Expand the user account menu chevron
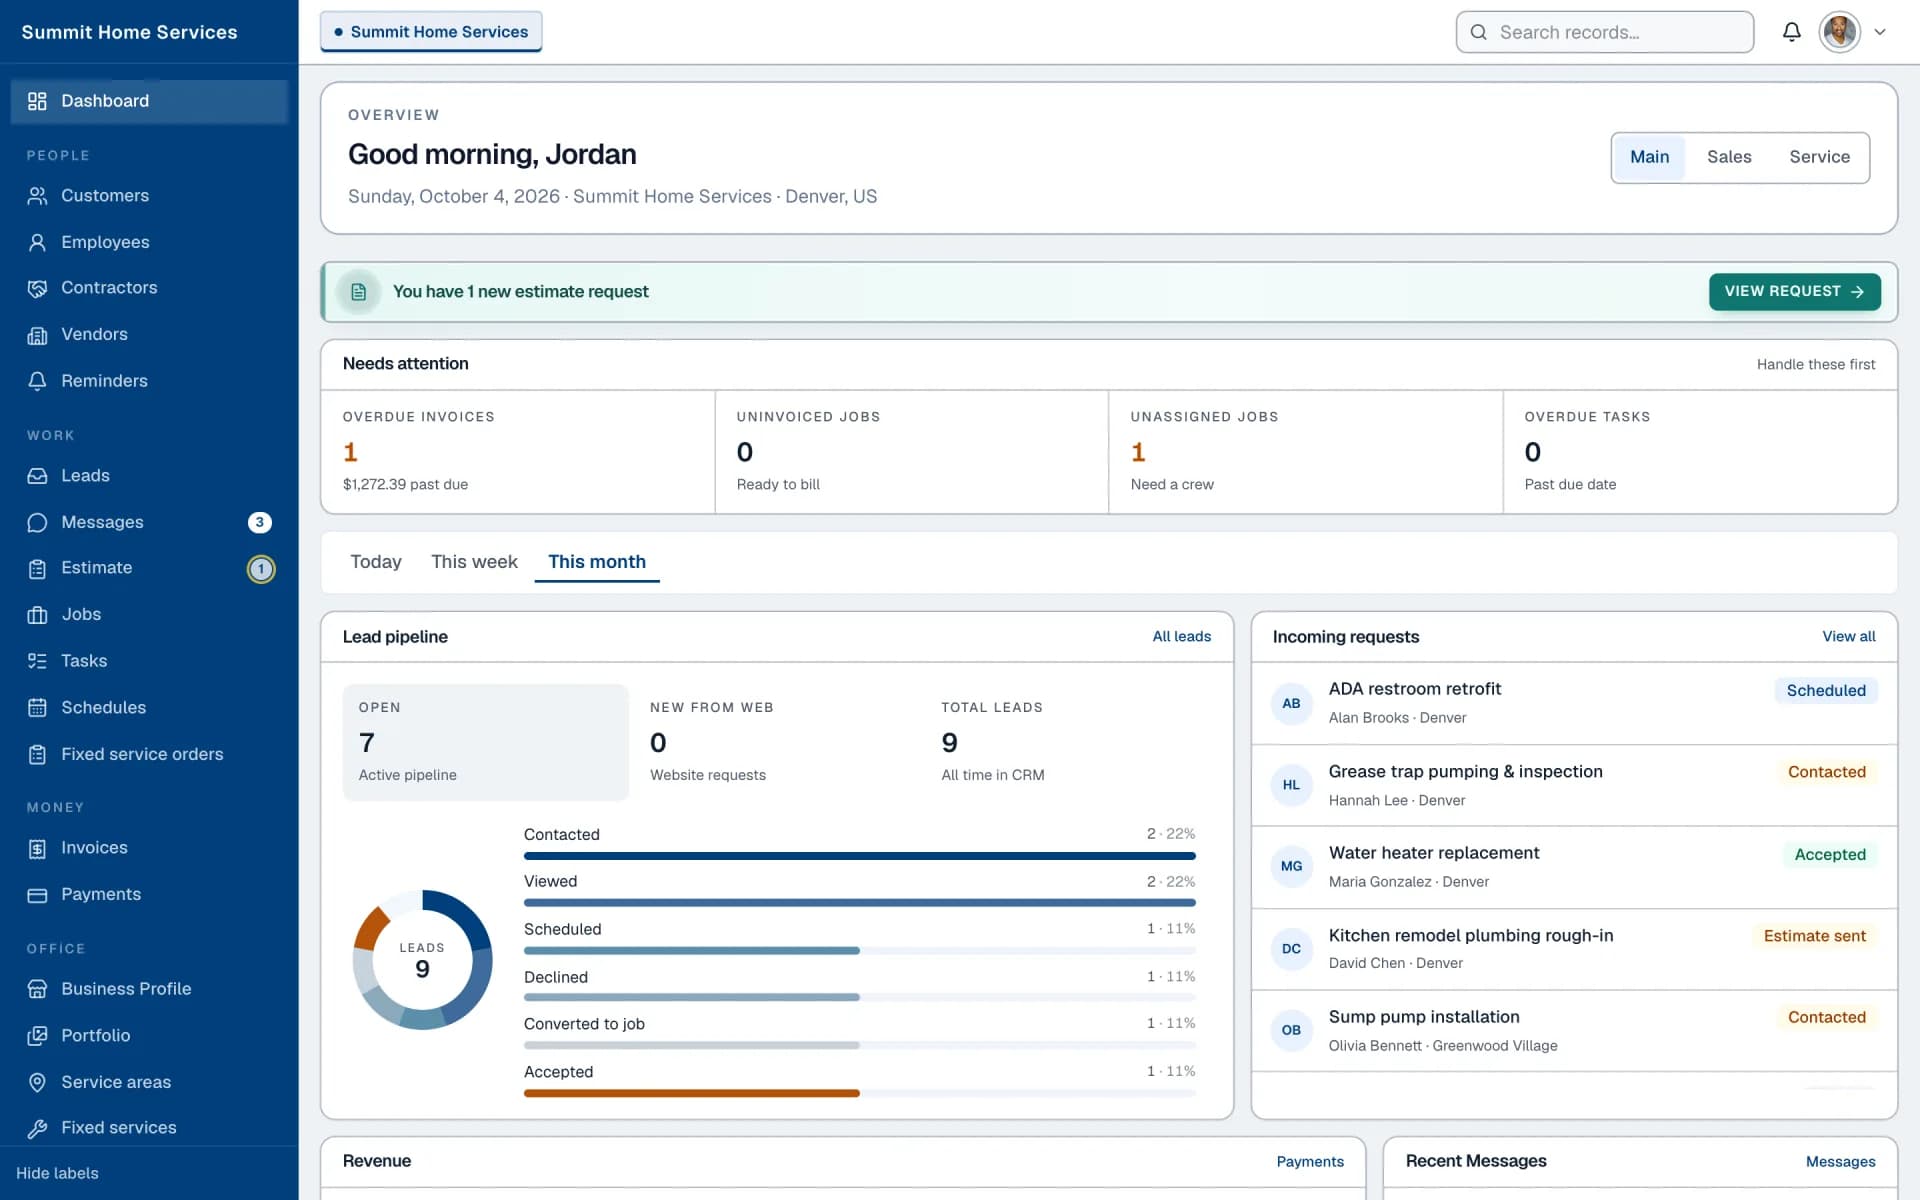The height and width of the screenshot is (1200, 1920). tap(1880, 32)
